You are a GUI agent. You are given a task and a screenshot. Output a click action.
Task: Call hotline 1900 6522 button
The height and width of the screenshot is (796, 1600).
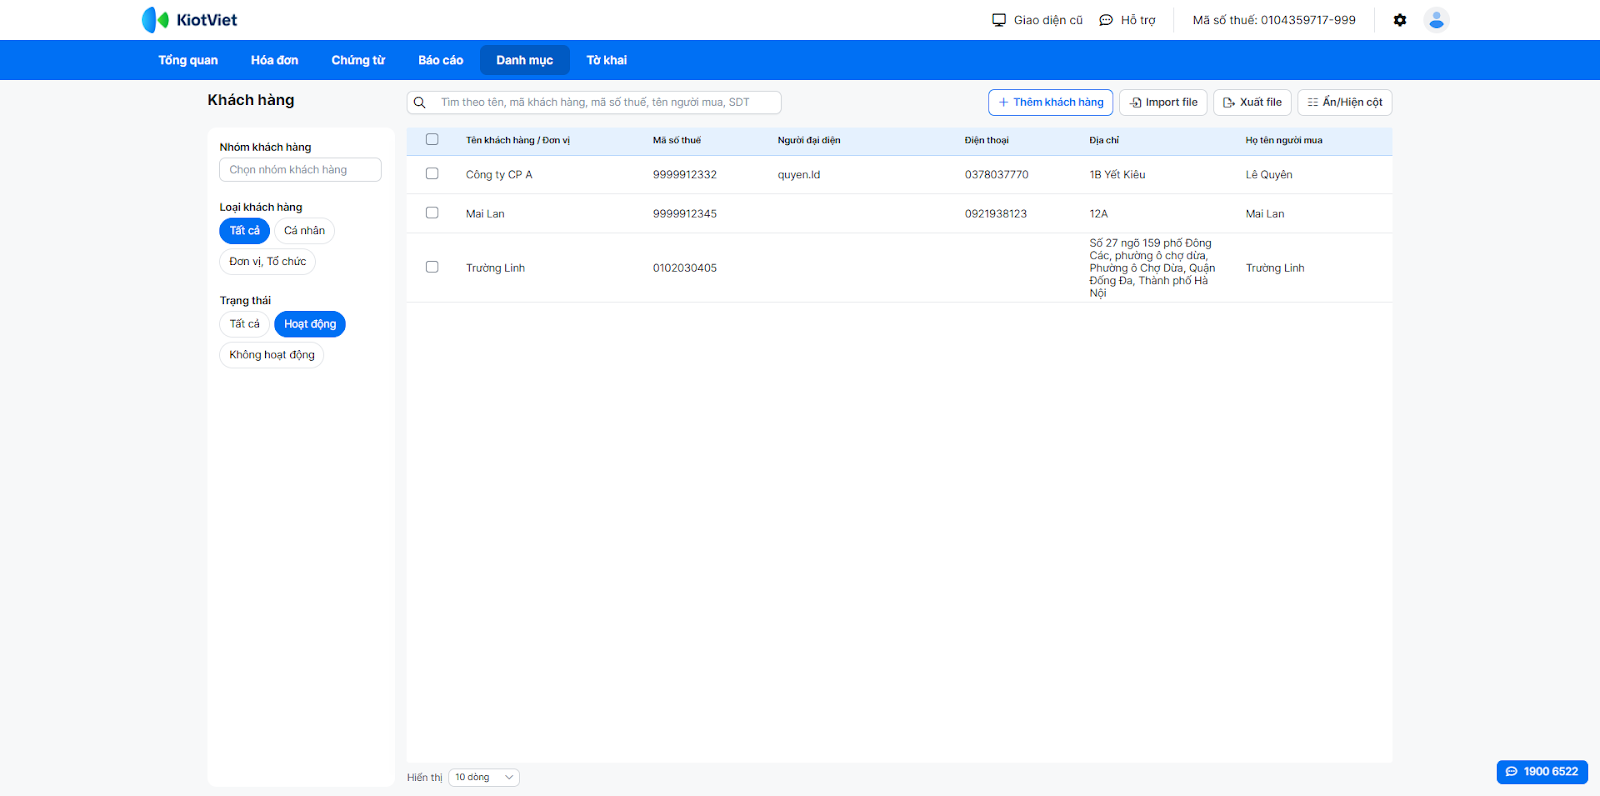pyautogui.click(x=1541, y=772)
